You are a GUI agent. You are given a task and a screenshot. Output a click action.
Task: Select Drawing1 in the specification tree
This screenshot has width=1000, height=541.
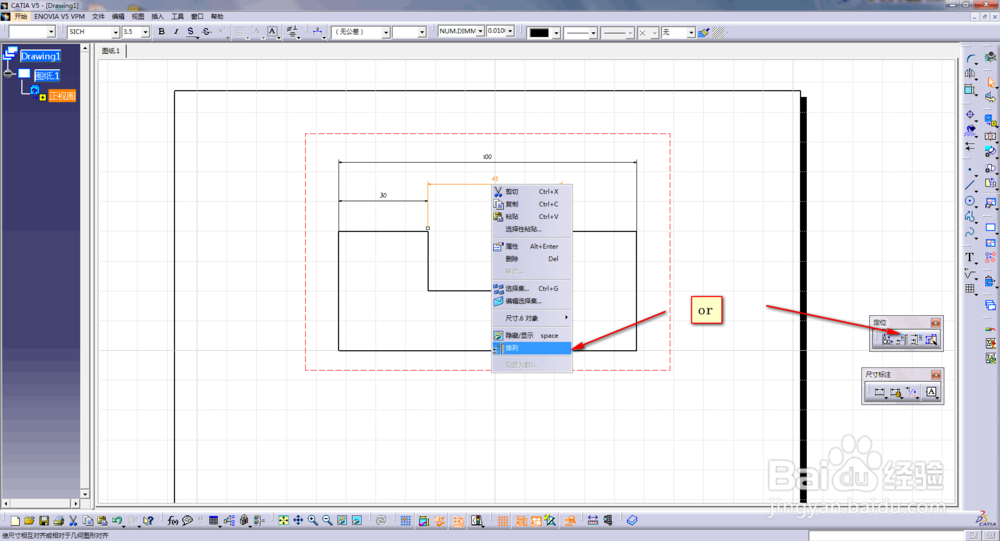[40, 56]
